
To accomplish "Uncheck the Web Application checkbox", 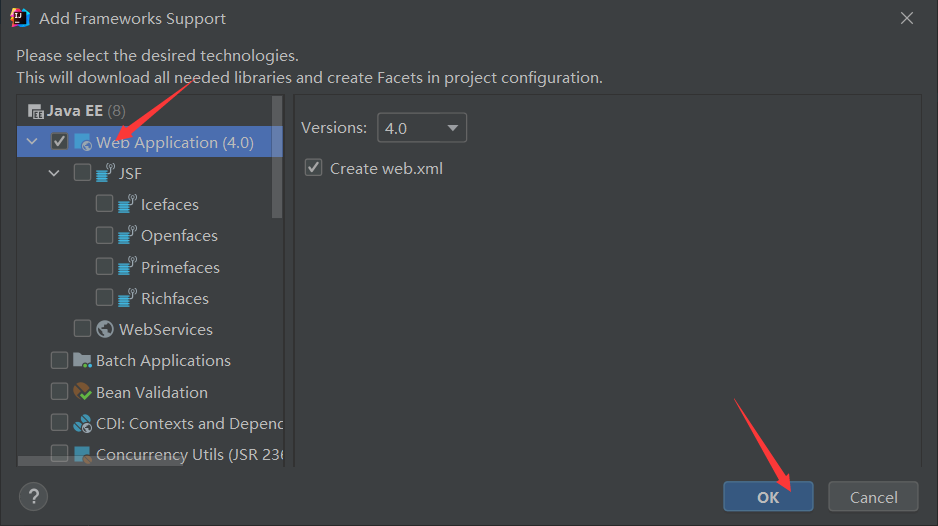I will point(60,143).
